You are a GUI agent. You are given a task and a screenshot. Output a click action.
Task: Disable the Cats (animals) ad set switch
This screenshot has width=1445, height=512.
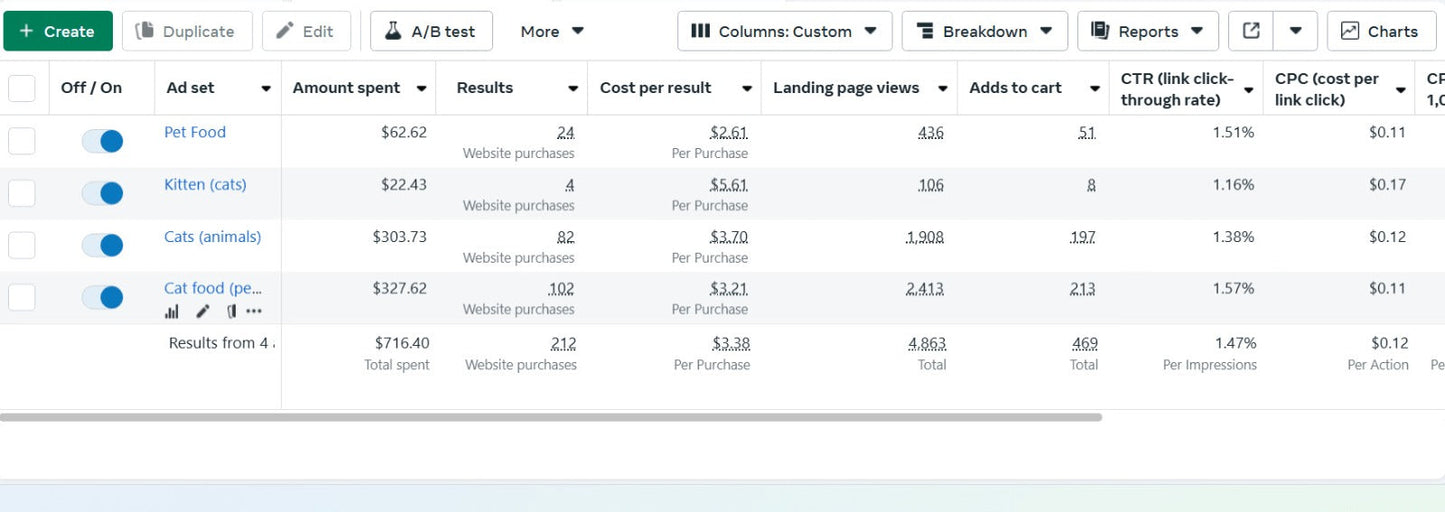coord(102,245)
